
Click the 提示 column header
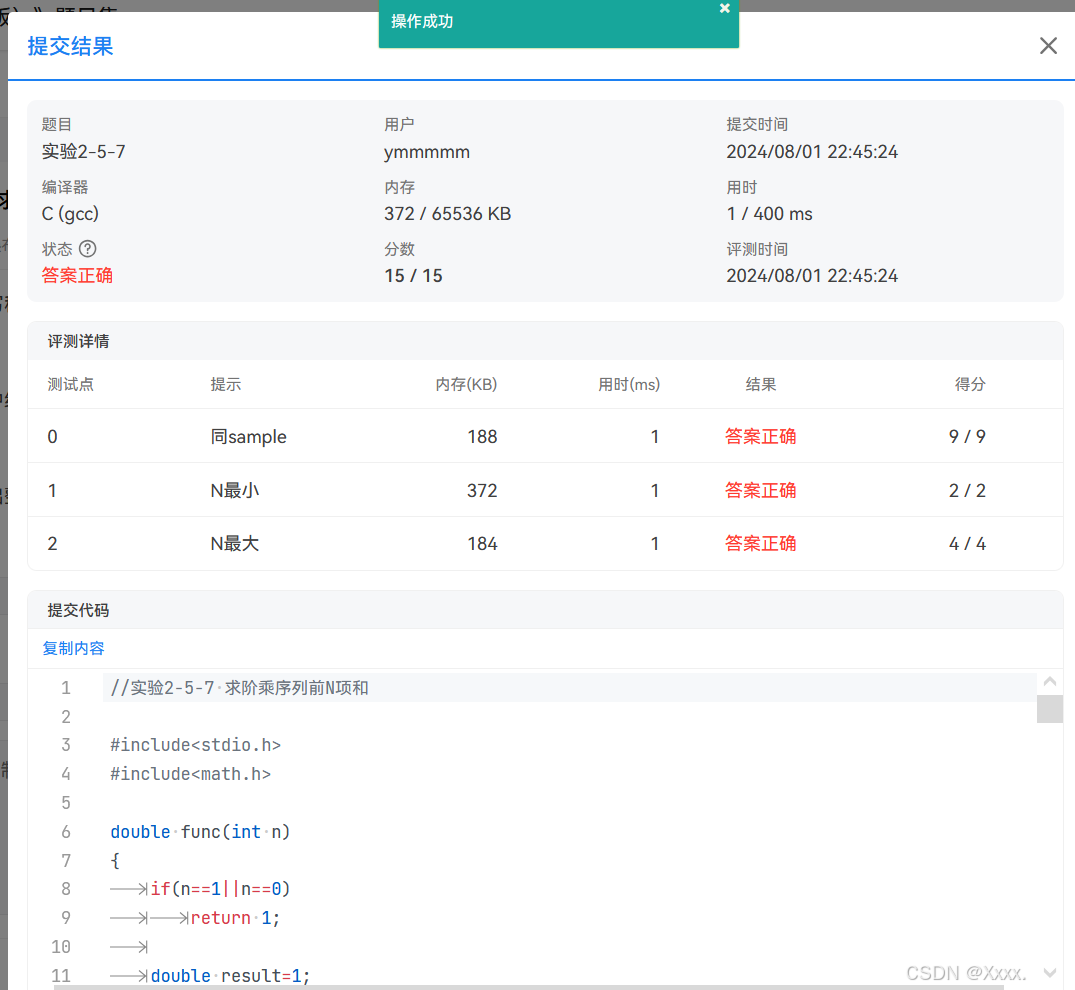tap(226, 384)
